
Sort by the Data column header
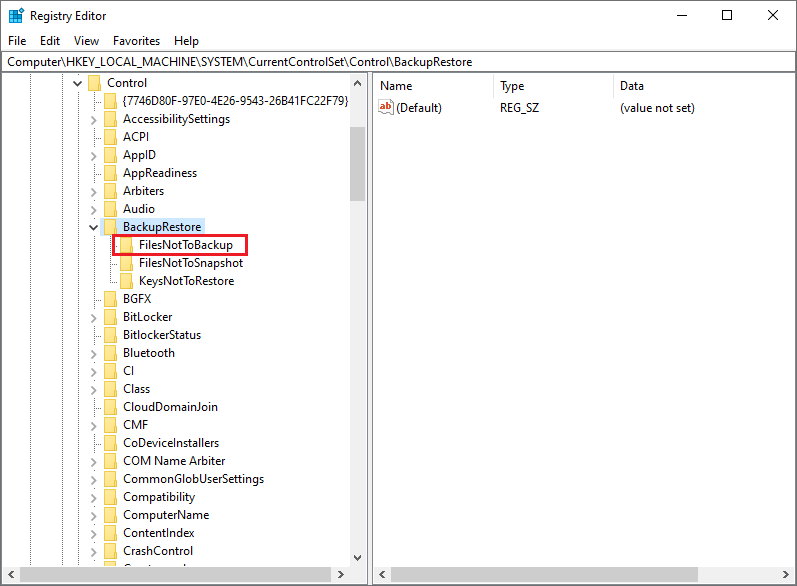click(703, 86)
